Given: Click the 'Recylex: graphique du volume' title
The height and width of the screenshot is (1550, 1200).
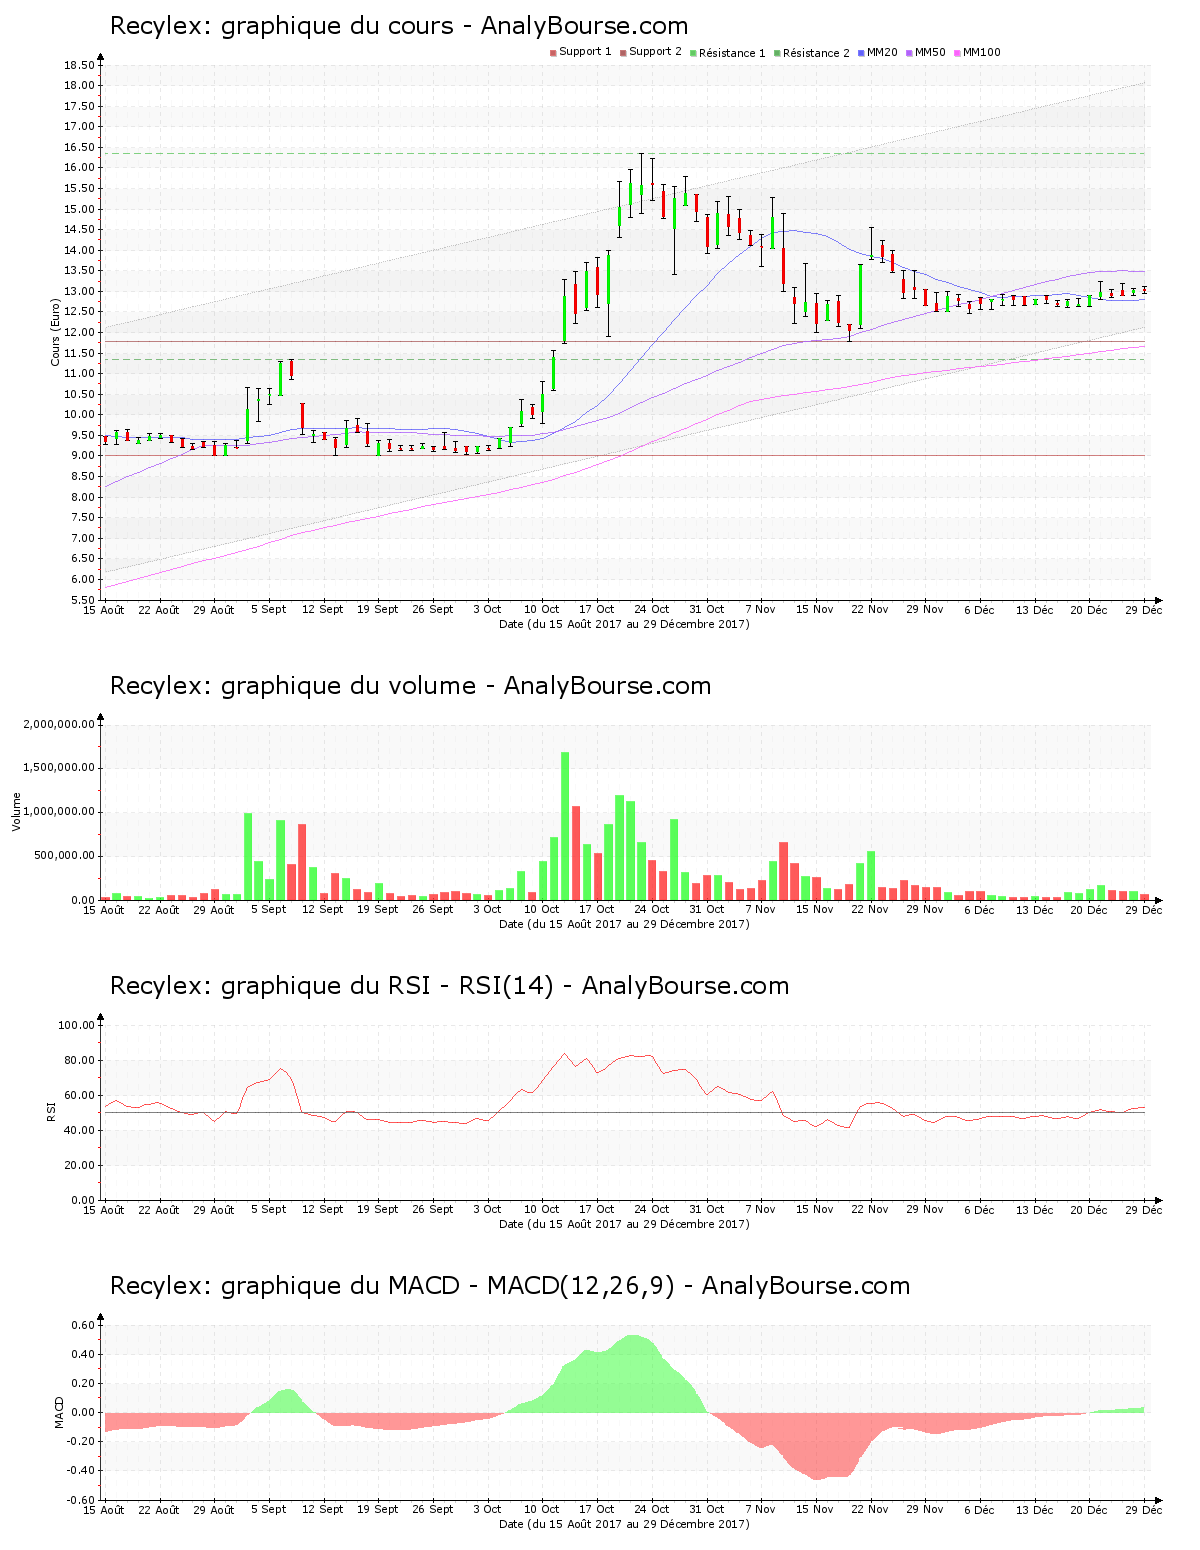Looking at the screenshot, I should click(410, 686).
